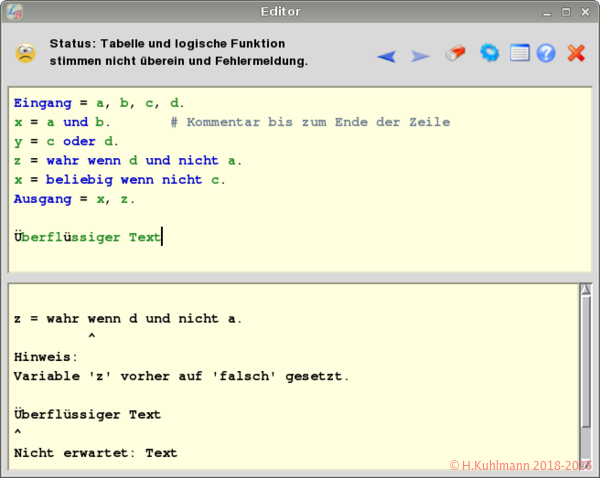Click the scrollbar up arrow in message pane
The image size is (600, 478).
point(585,289)
